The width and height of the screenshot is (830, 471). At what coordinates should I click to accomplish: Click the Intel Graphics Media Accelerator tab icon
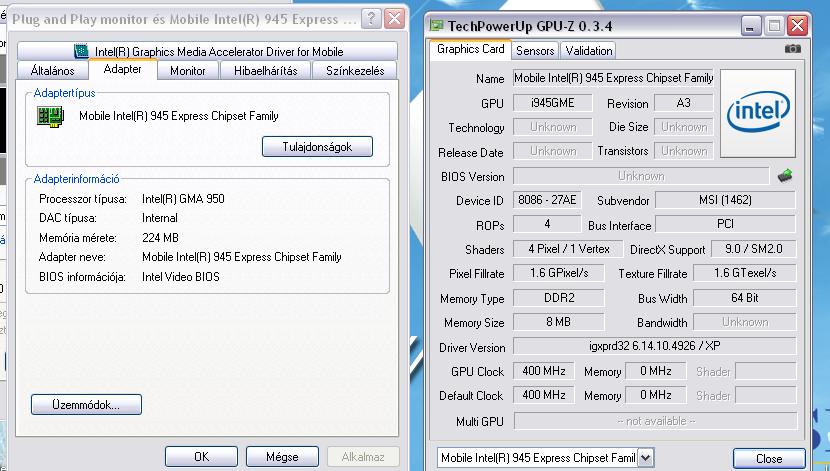[81, 51]
